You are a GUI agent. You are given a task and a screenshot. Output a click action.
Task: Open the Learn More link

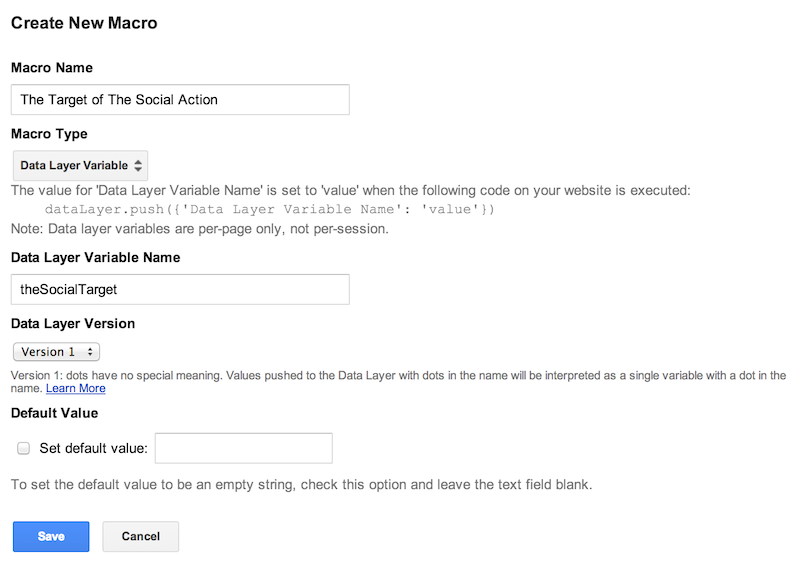click(x=76, y=388)
